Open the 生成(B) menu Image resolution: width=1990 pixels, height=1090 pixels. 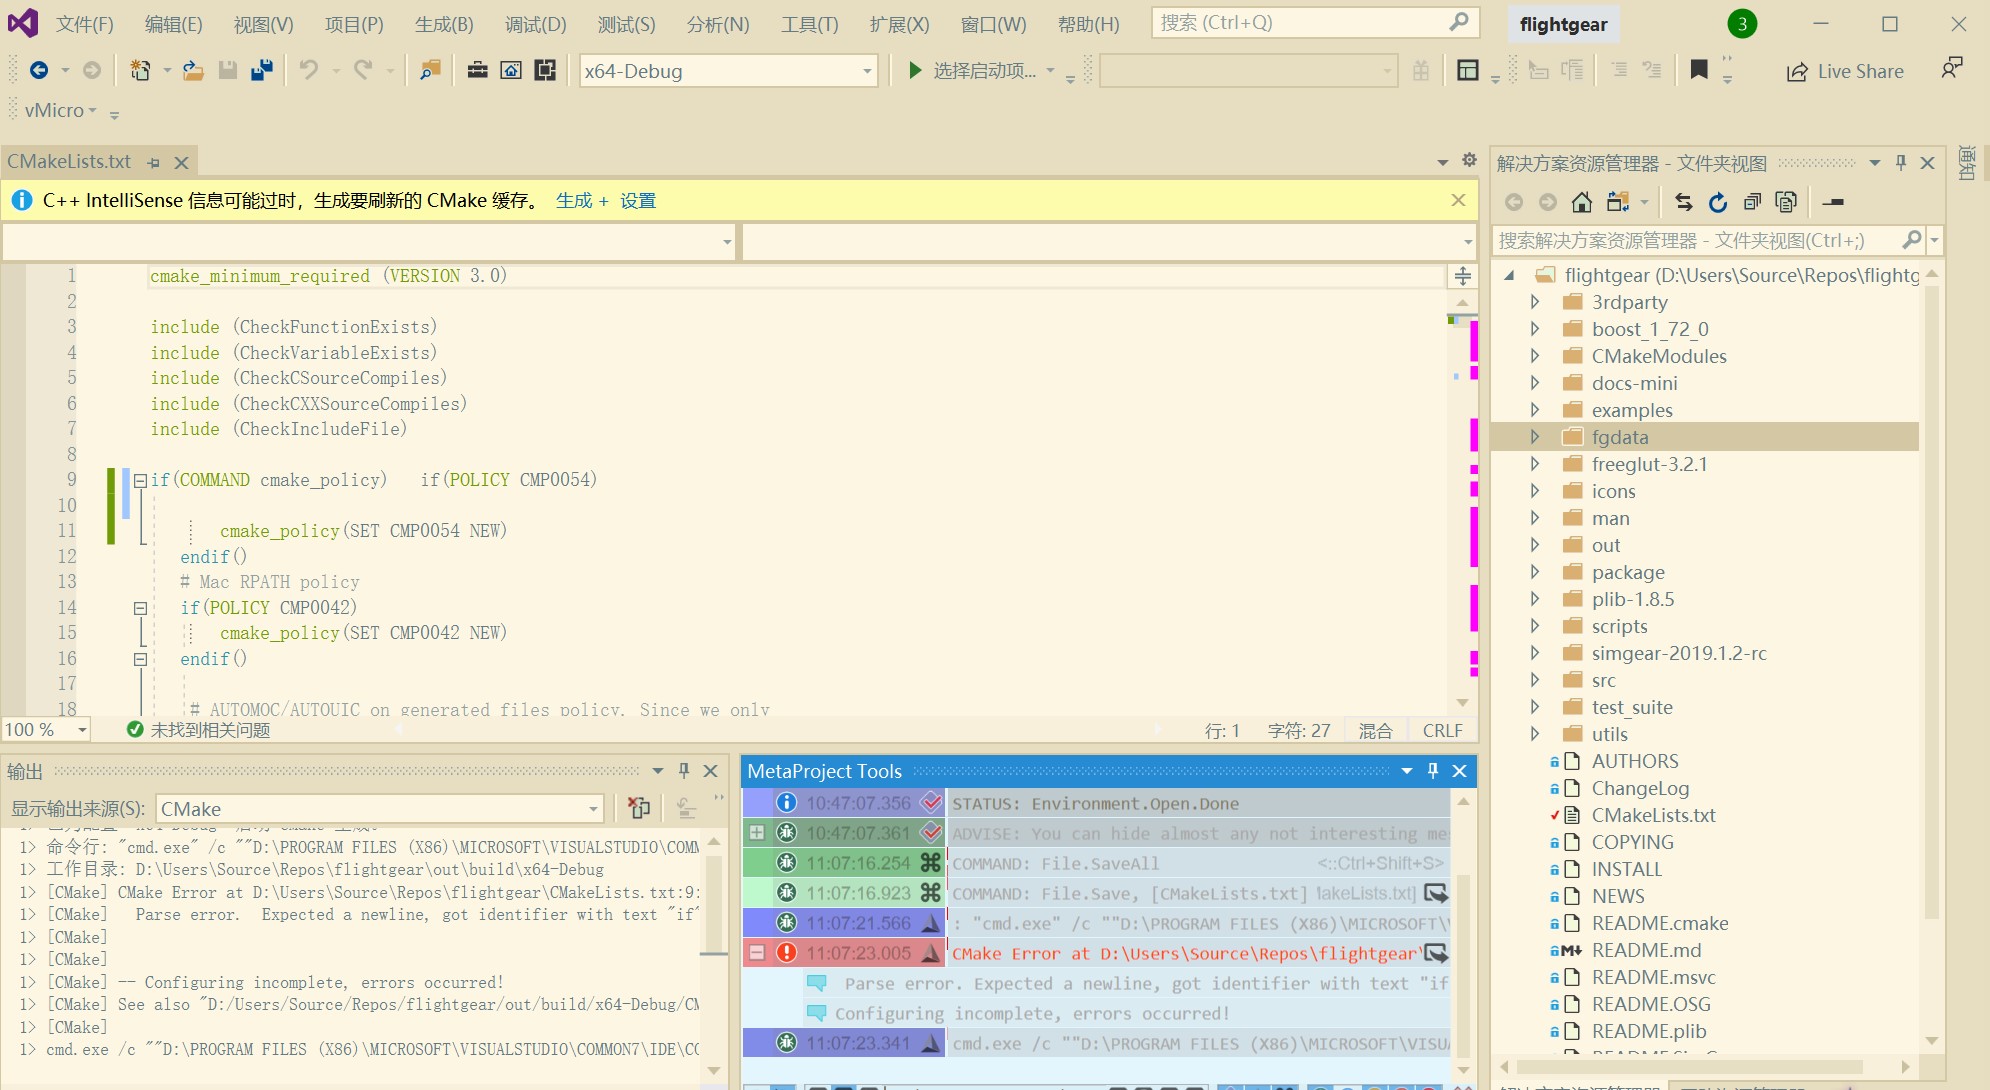444,24
